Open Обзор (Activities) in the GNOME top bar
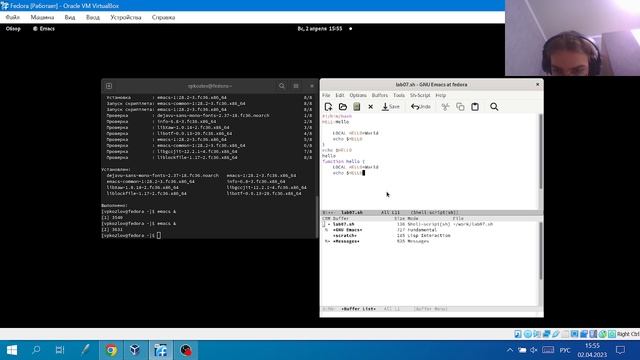Viewport: 640px width, 360px height. point(13,29)
